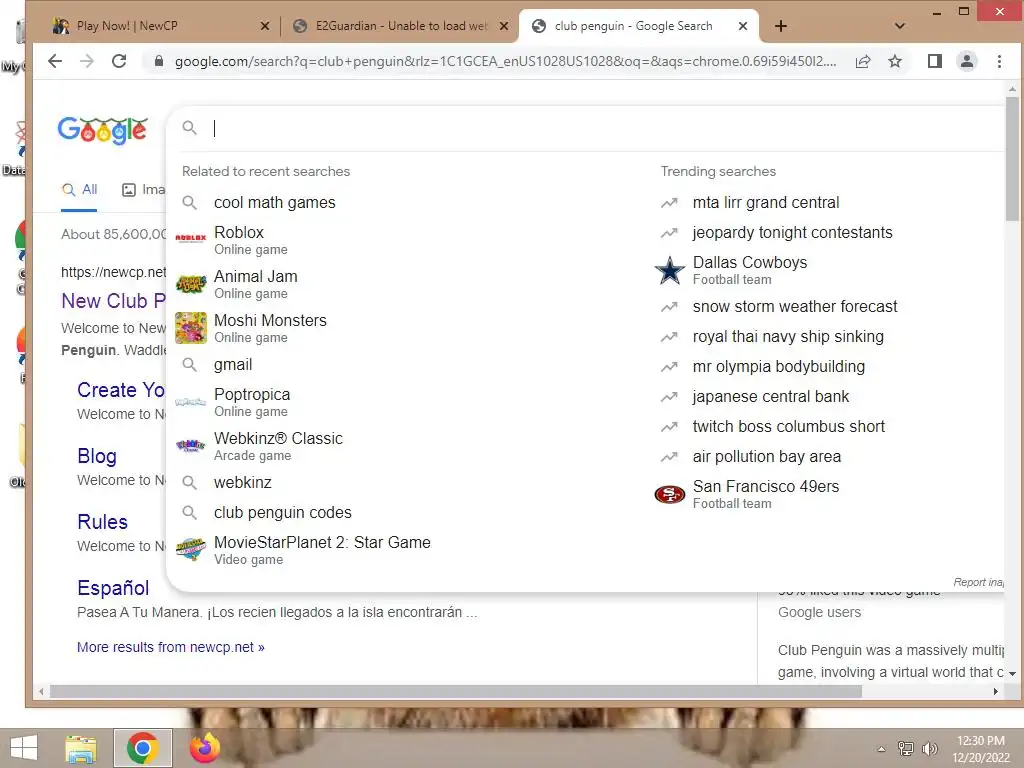Click the address bar URL
The height and width of the screenshot is (768, 1024).
[505, 61]
